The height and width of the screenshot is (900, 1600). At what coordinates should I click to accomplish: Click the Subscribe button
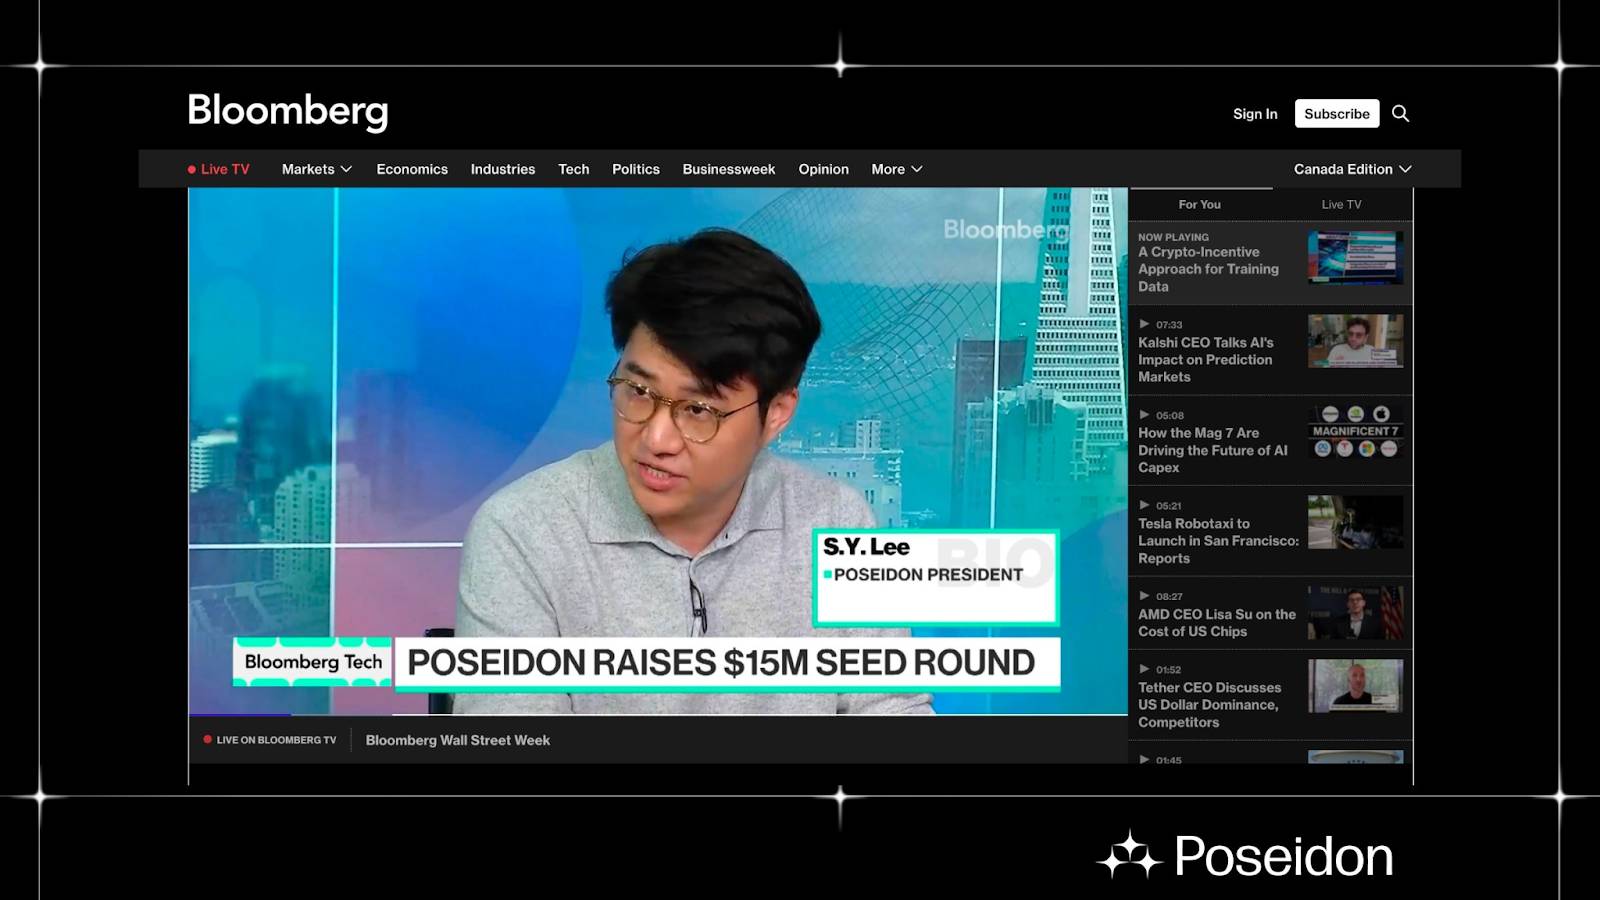(1337, 113)
